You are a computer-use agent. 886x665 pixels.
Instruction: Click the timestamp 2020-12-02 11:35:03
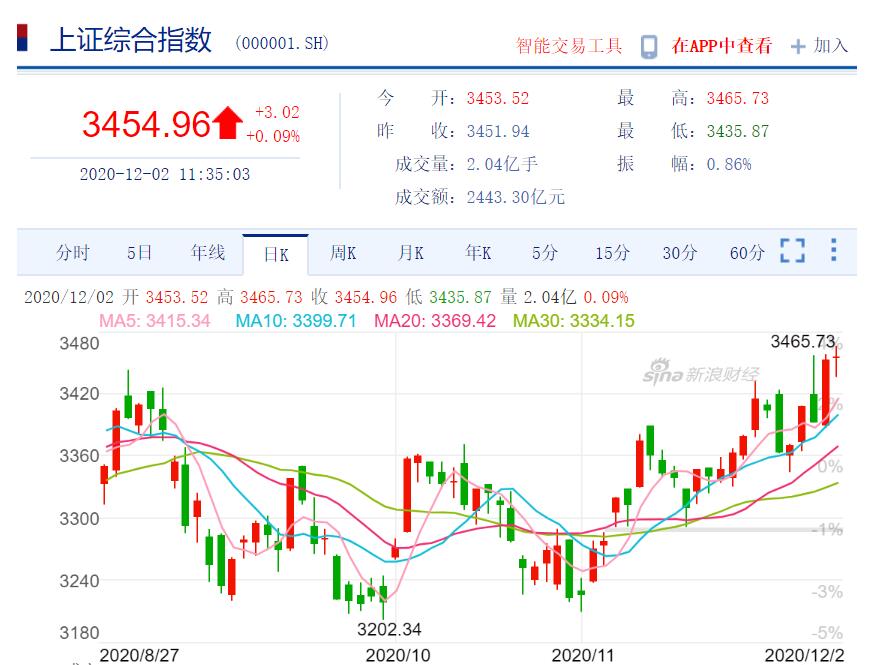point(165,174)
